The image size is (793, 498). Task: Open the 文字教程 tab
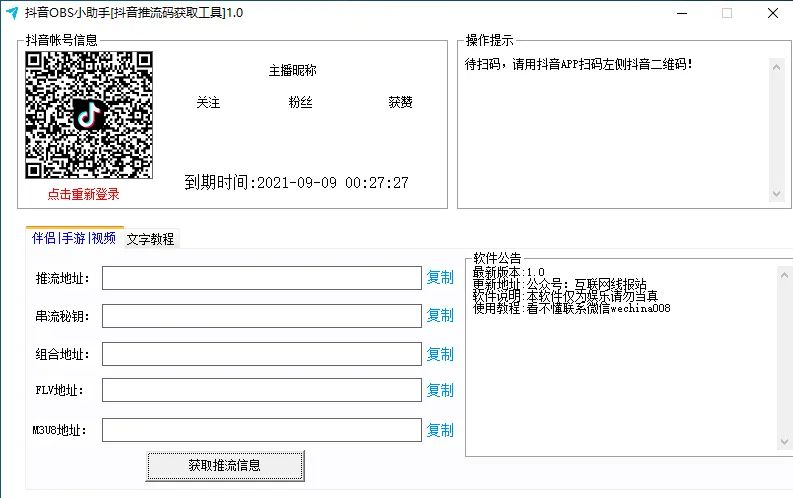coord(150,239)
